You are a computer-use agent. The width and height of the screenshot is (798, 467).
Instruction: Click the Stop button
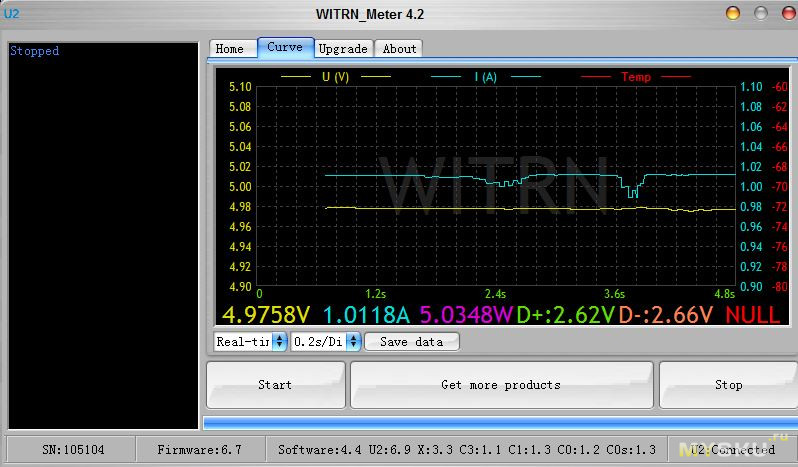728,385
